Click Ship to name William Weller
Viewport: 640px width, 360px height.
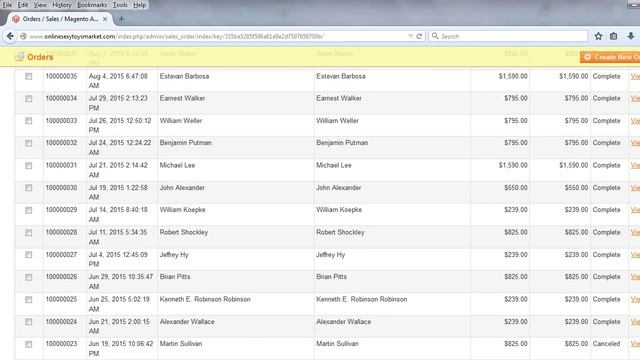point(338,121)
